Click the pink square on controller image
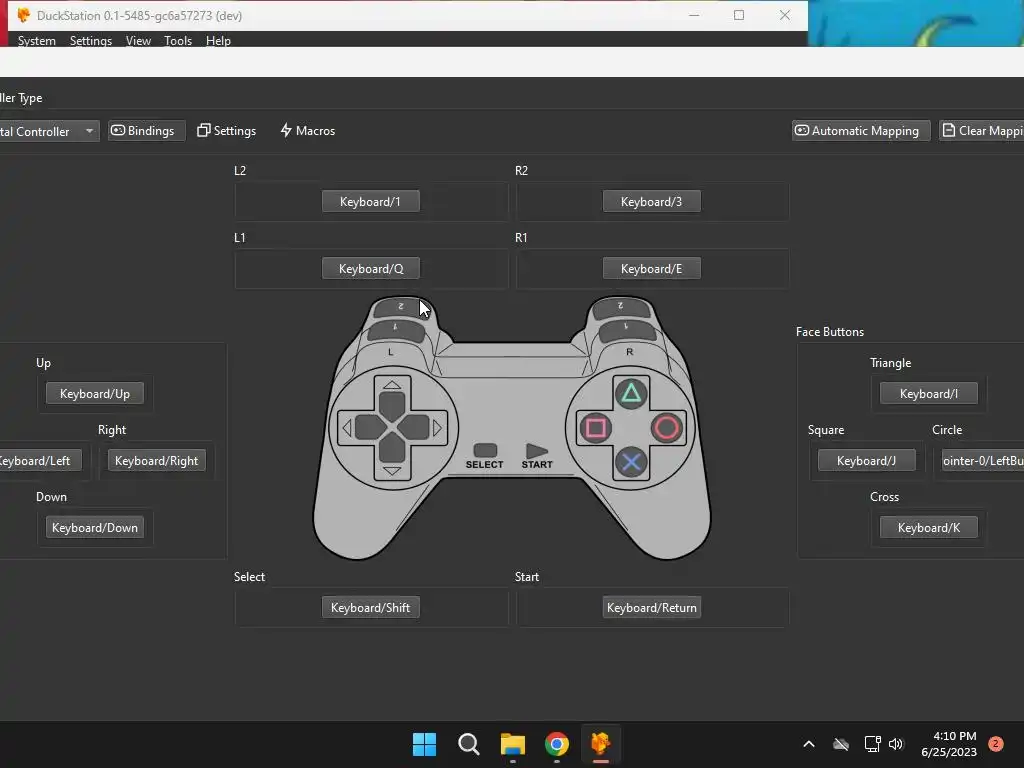Screen dimensions: 1024x768 point(596,428)
